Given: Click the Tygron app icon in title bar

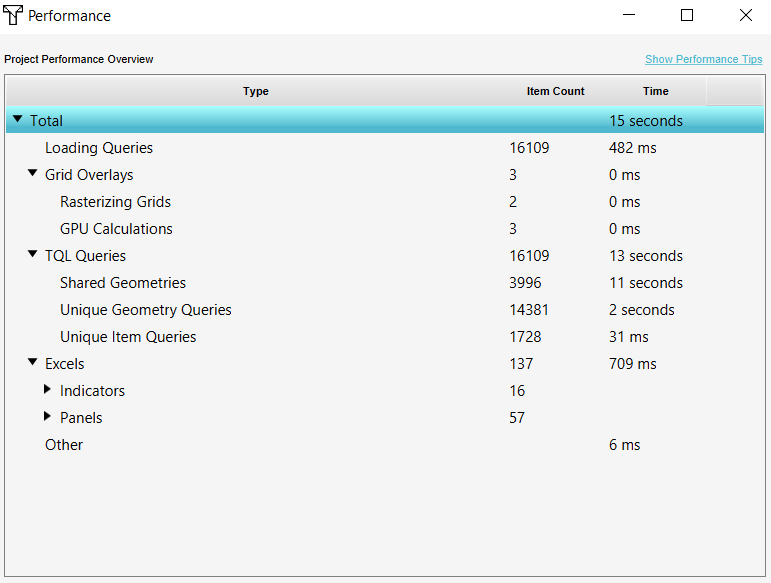Looking at the screenshot, I should (14, 16).
